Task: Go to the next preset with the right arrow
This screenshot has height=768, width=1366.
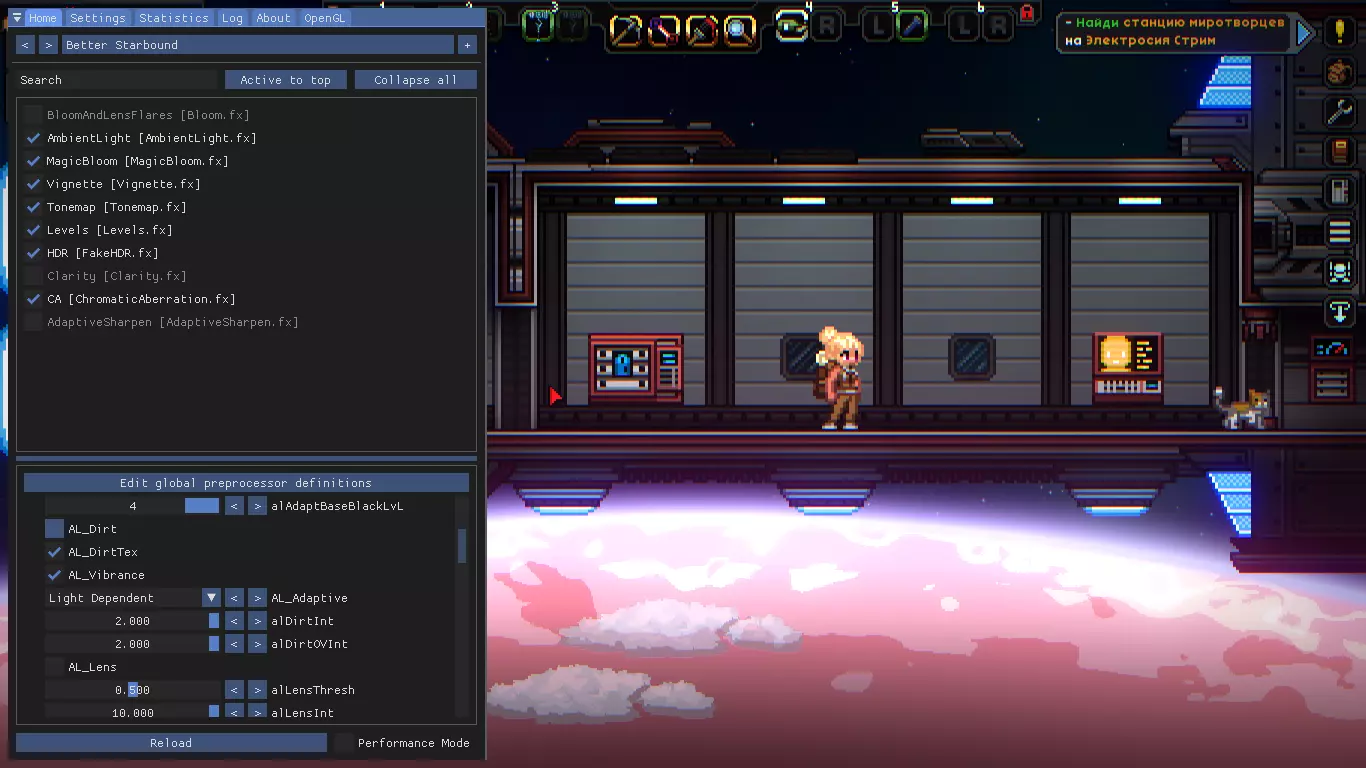Action: pyautogui.click(x=48, y=45)
